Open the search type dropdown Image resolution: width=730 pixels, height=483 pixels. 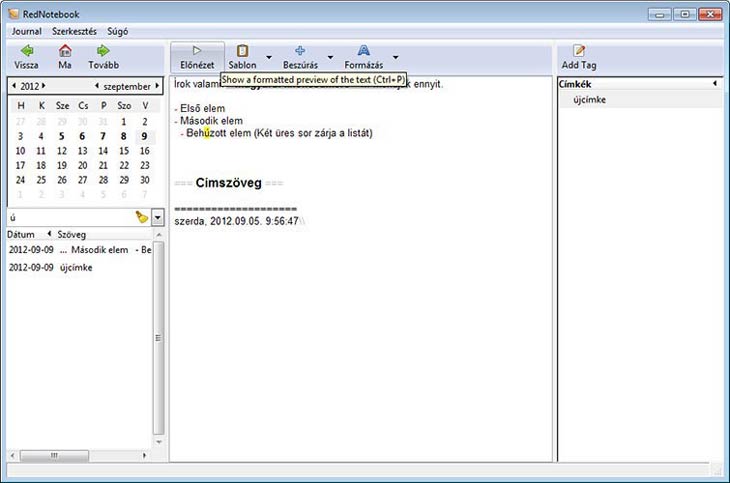(x=157, y=217)
